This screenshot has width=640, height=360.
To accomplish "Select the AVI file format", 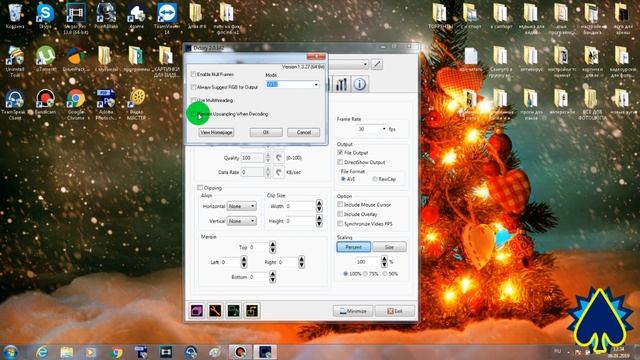I will click(343, 179).
